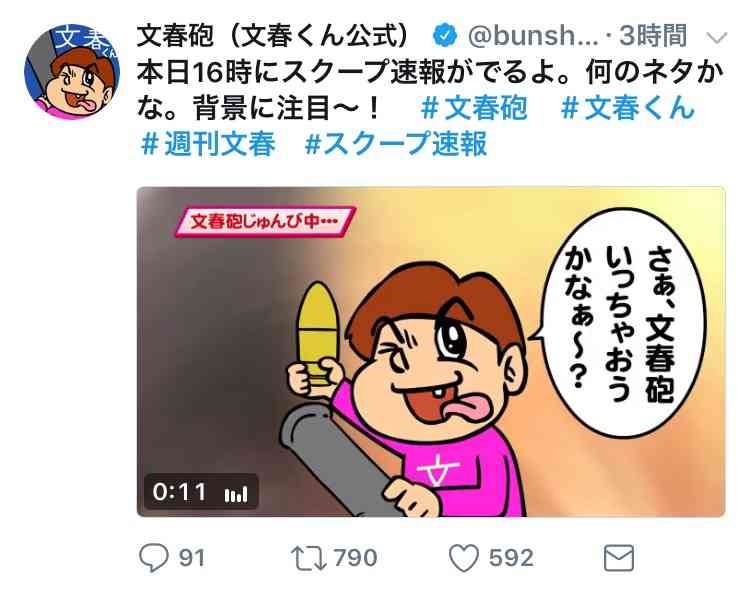Viewport: 750px width, 594px height.
Task: Click the reply speech bubble icon
Action: click(154, 558)
